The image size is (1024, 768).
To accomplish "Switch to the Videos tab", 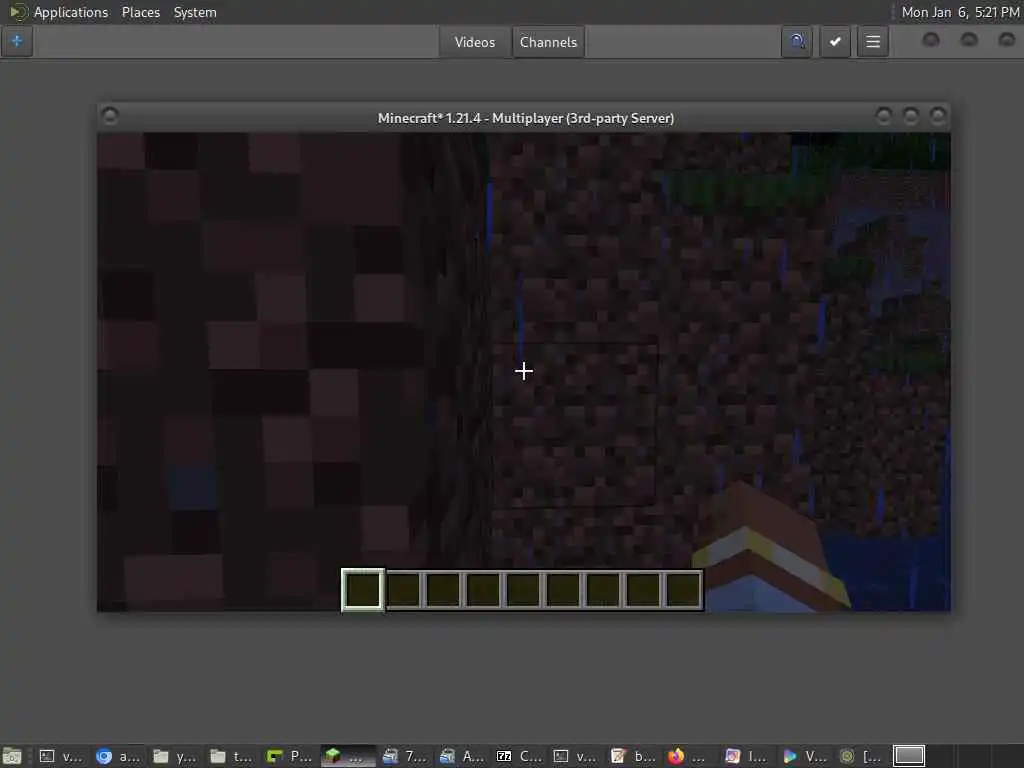I will 475,42.
